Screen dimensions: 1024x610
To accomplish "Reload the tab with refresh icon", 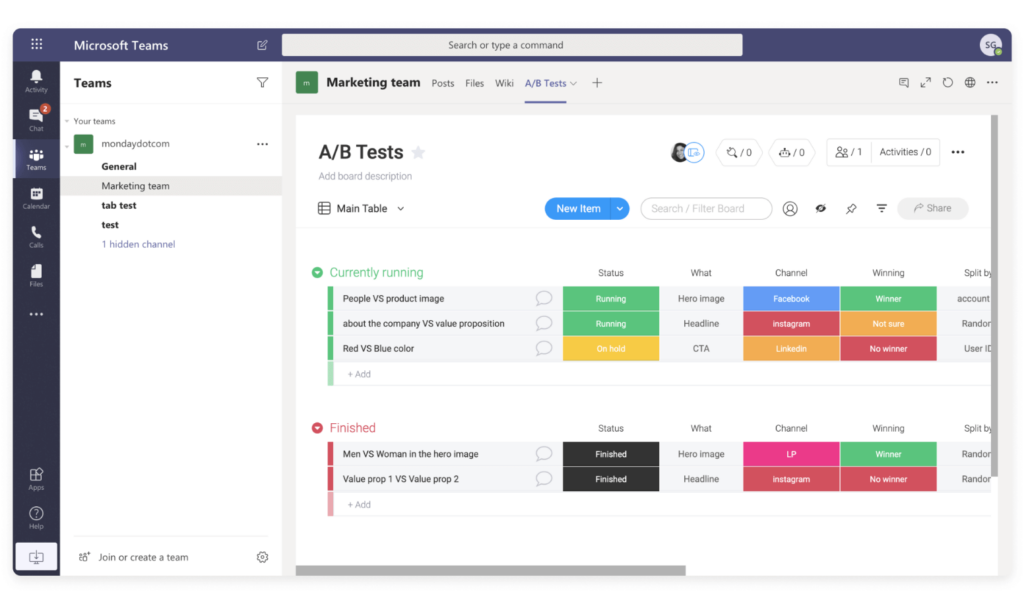I will pyautogui.click(x=948, y=82).
